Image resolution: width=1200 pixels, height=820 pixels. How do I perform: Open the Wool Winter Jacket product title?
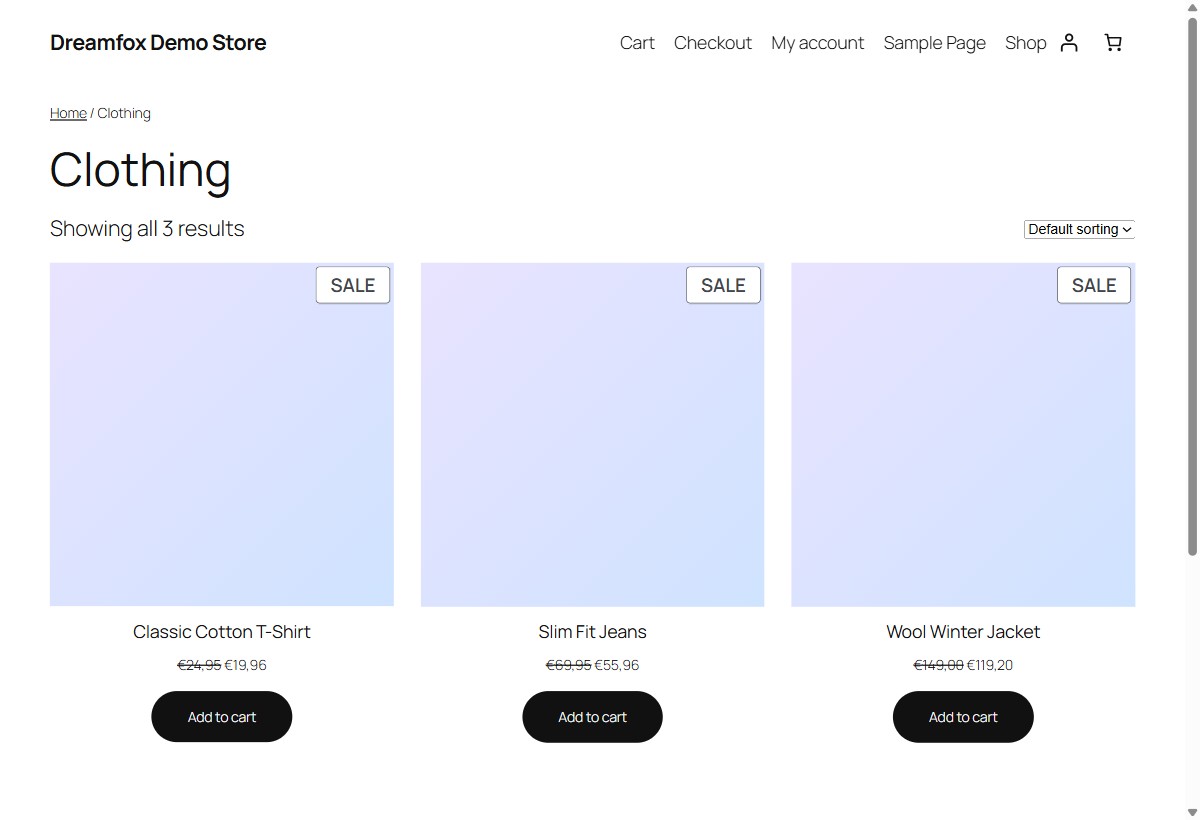click(963, 632)
